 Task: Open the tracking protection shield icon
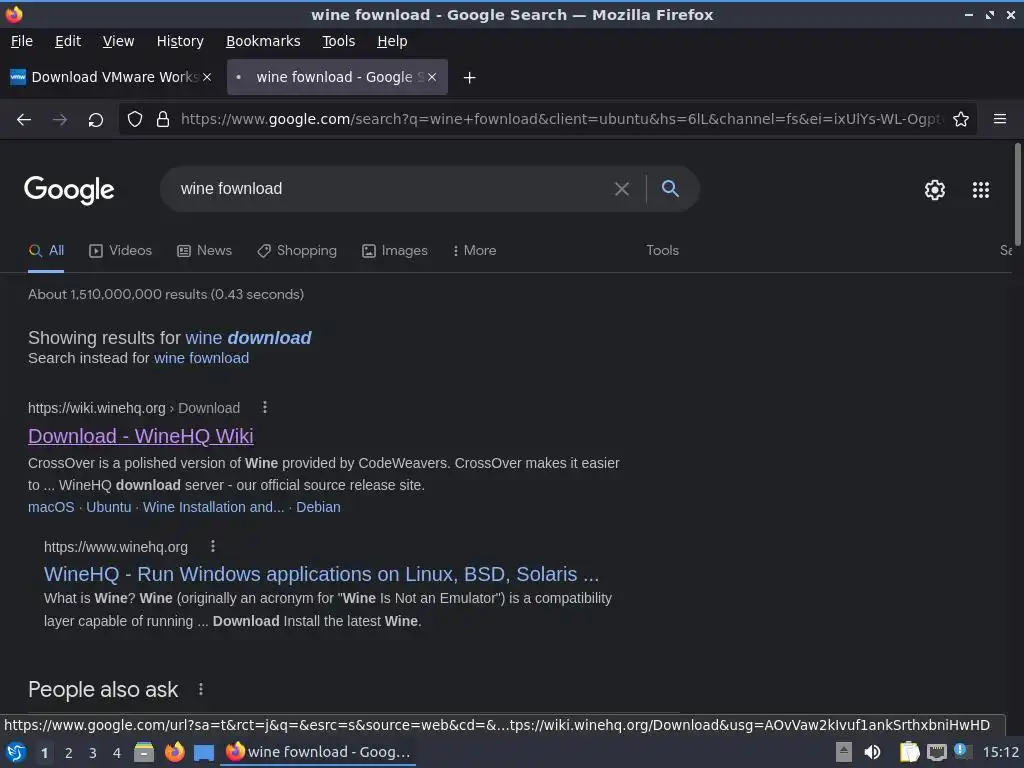135,120
